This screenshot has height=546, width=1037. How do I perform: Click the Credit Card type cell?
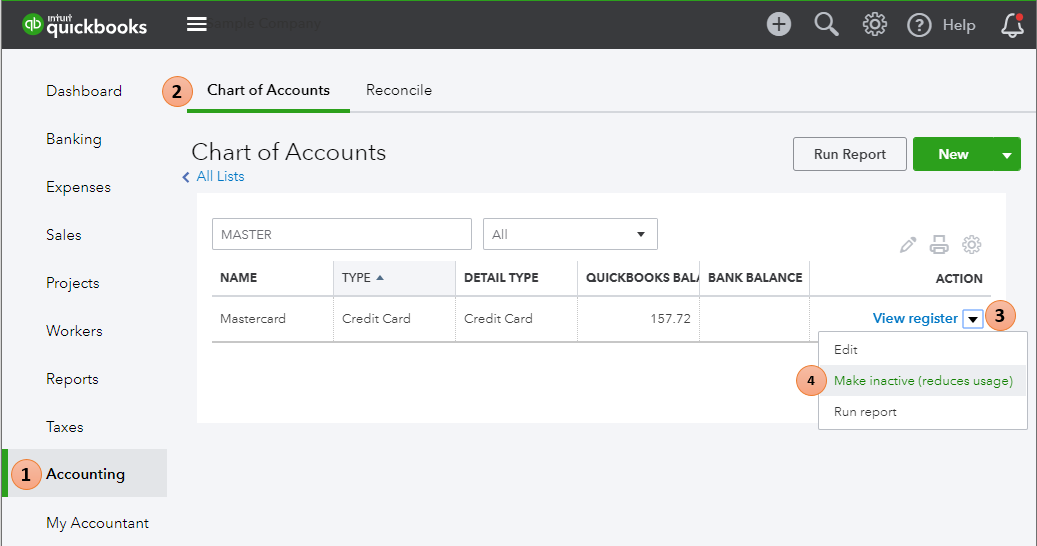pos(376,319)
